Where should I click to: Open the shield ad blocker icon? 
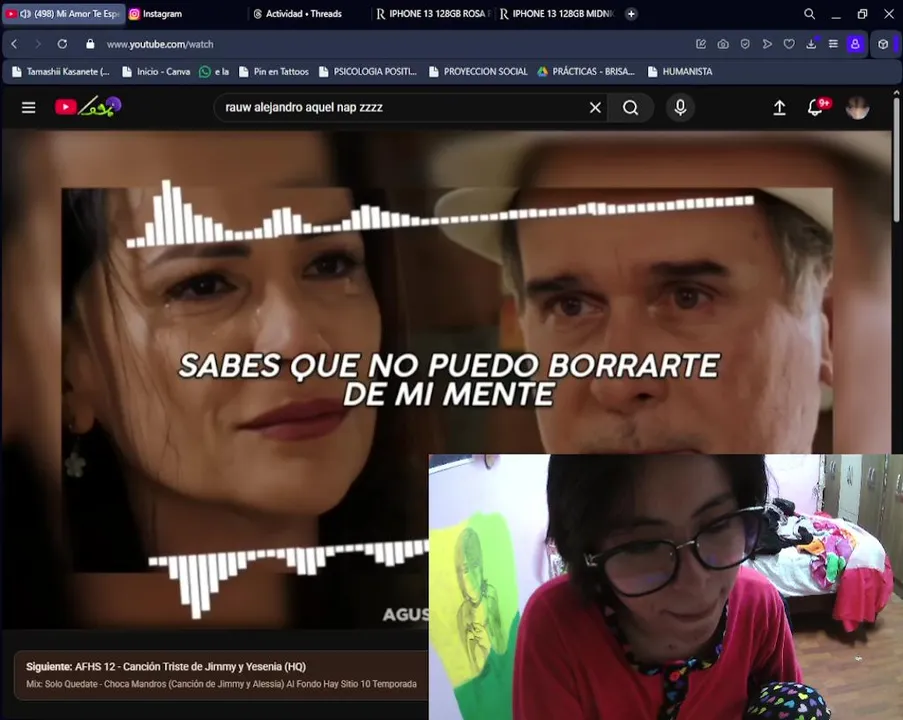[745, 44]
